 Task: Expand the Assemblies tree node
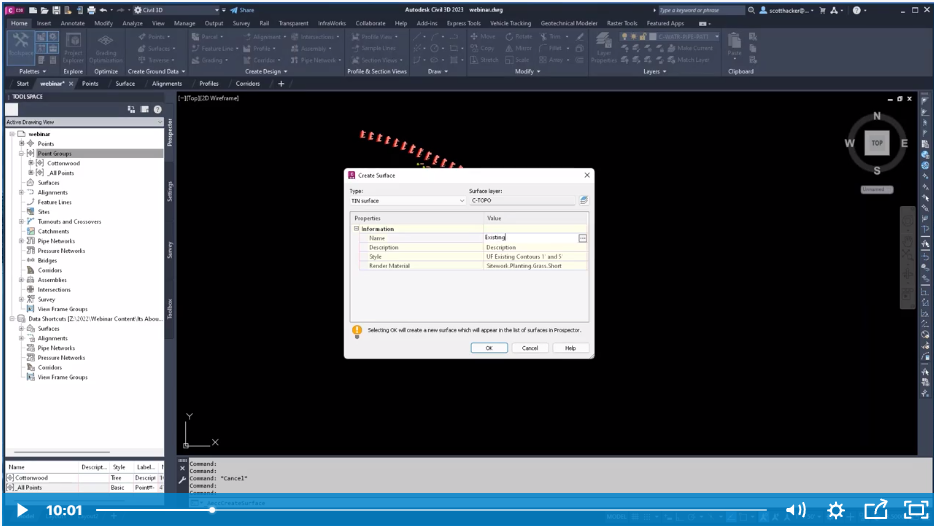[21, 280]
